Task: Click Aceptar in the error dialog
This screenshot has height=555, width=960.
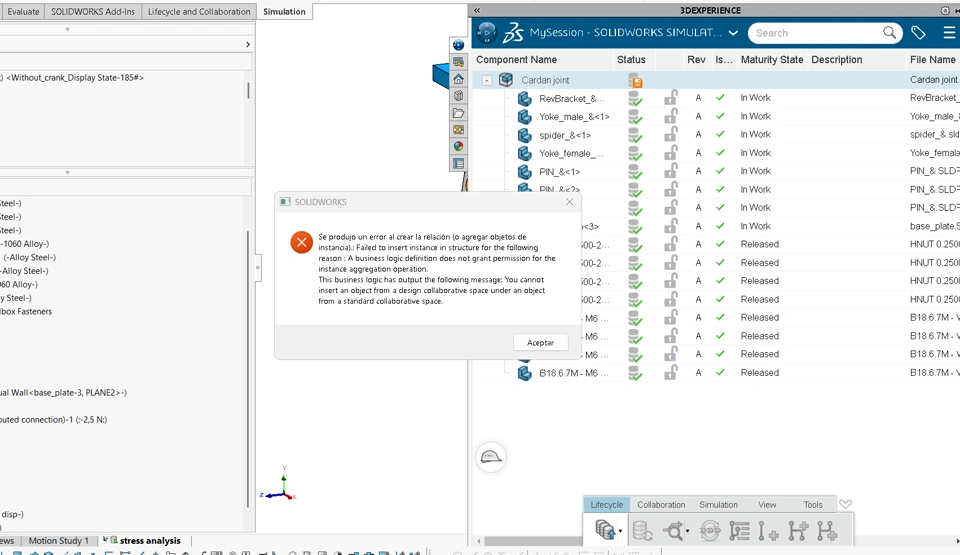Action: pyautogui.click(x=541, y=342)
